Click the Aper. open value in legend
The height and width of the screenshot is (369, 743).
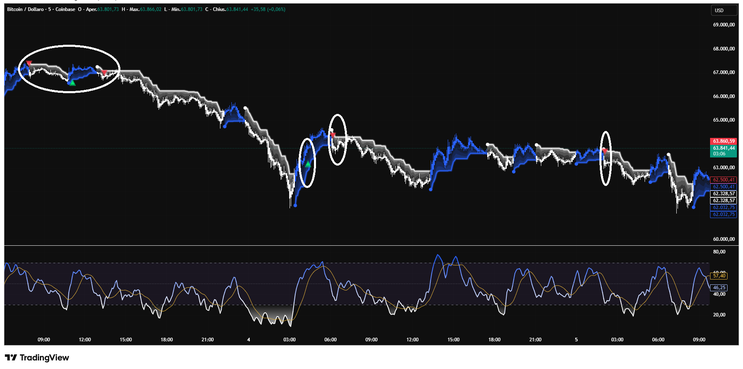(108, 9)
